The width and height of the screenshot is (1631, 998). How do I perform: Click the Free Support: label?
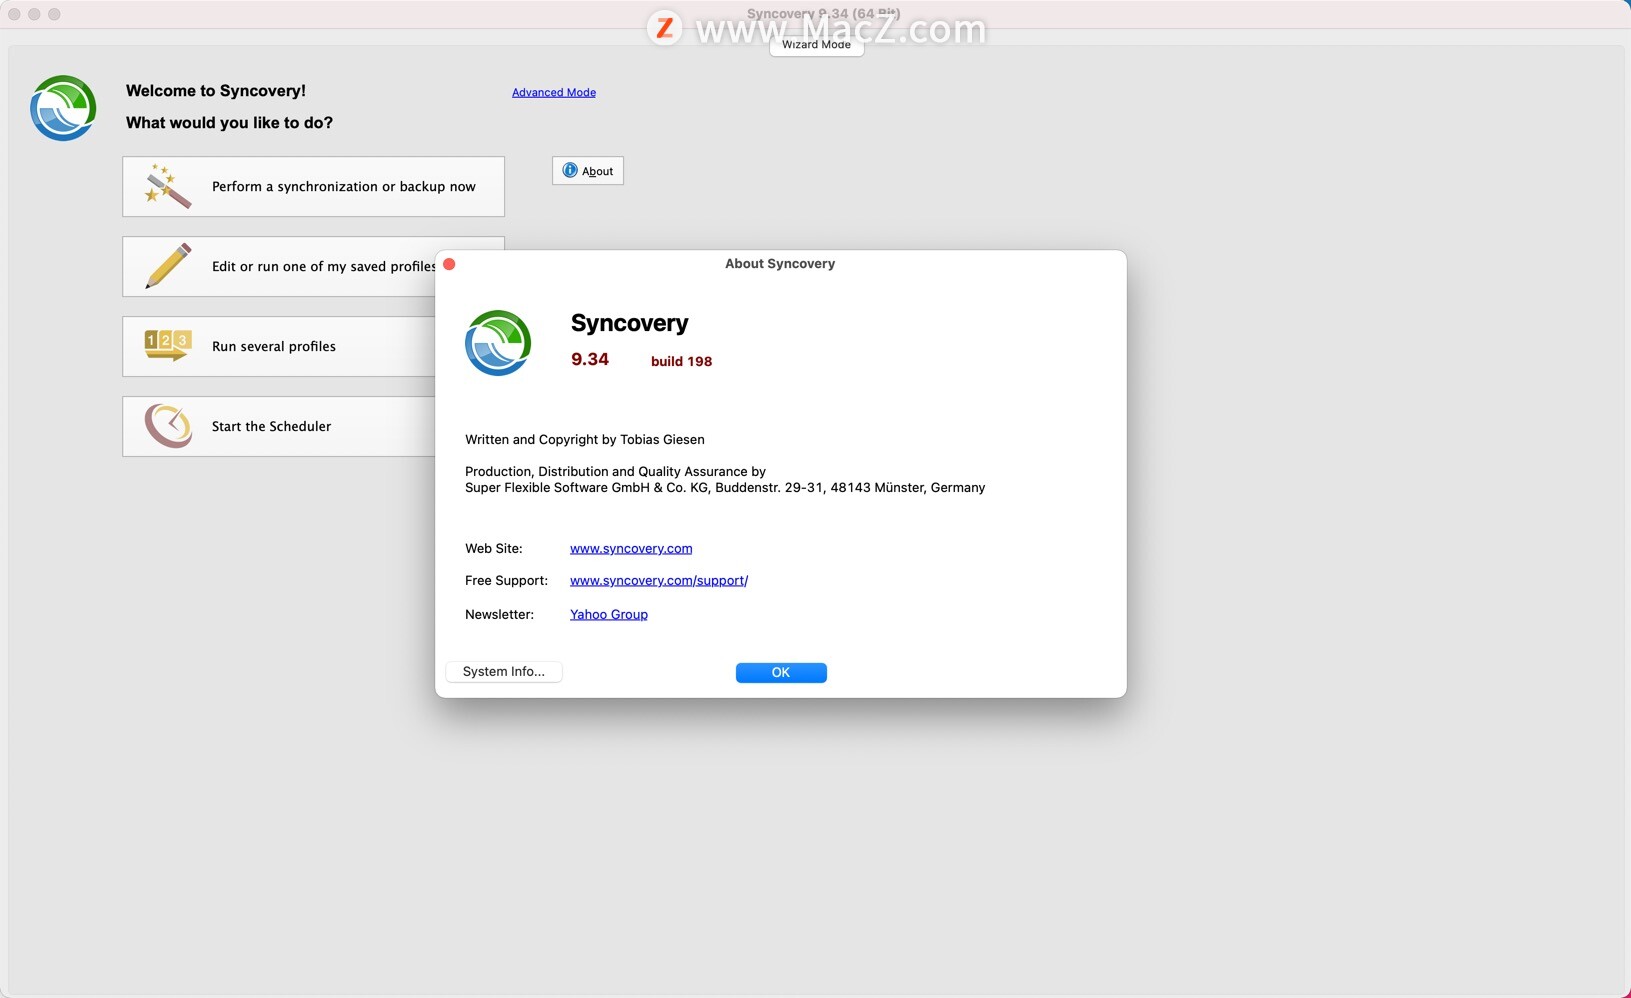point(506,580)
